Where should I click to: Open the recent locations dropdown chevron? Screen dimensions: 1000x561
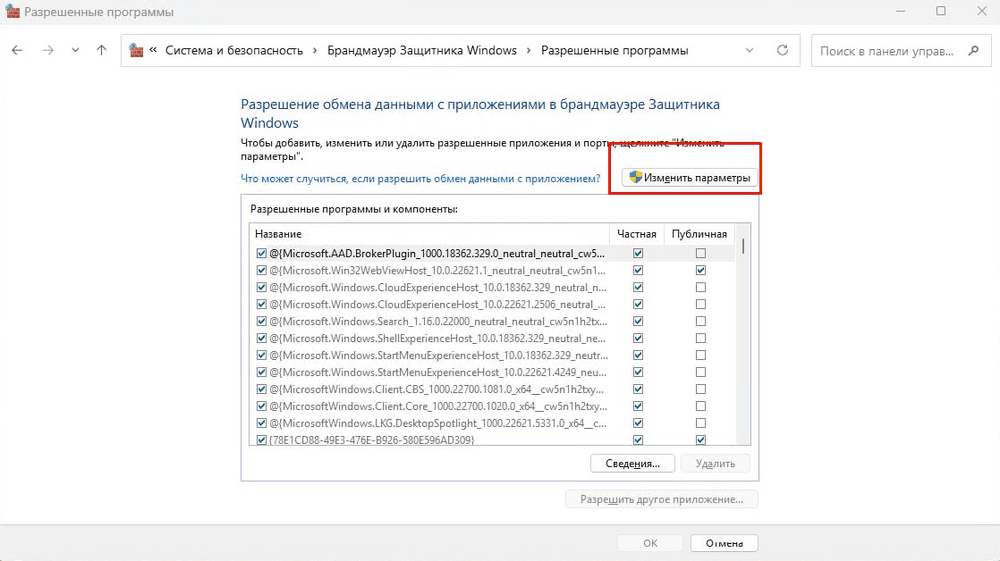click(75, 50)
